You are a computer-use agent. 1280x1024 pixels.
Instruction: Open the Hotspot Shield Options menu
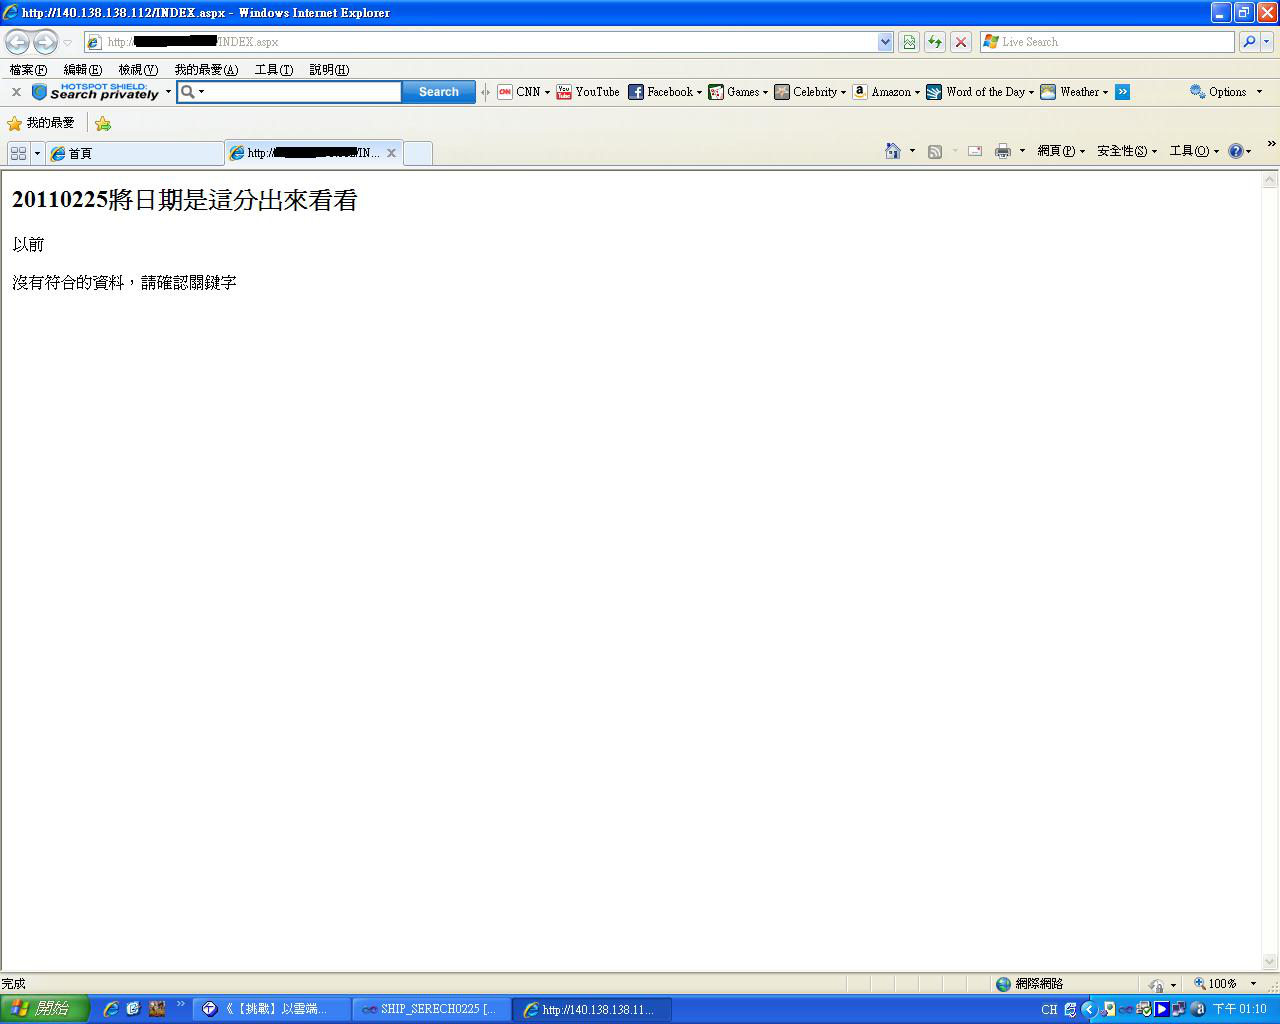pos(1226,92)
